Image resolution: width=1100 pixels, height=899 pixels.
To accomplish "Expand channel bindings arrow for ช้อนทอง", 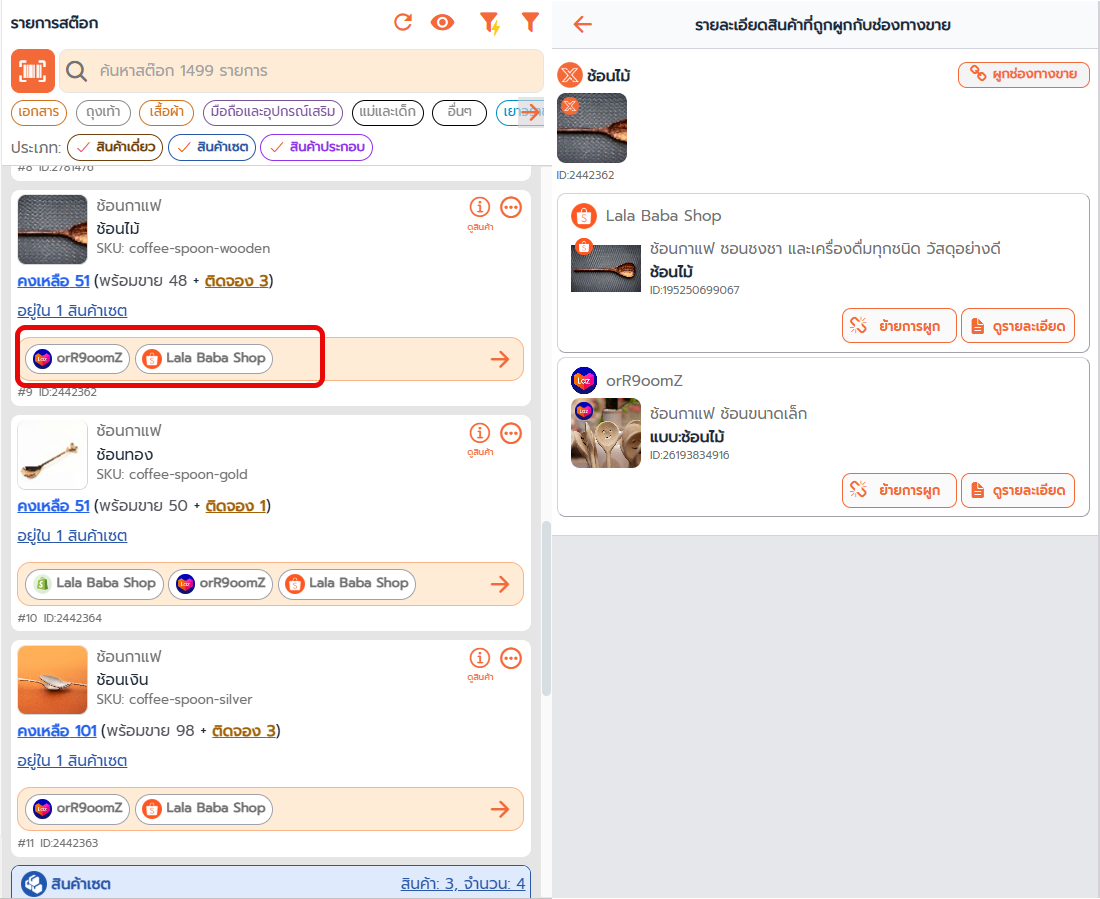I will (x=500, y=584).
